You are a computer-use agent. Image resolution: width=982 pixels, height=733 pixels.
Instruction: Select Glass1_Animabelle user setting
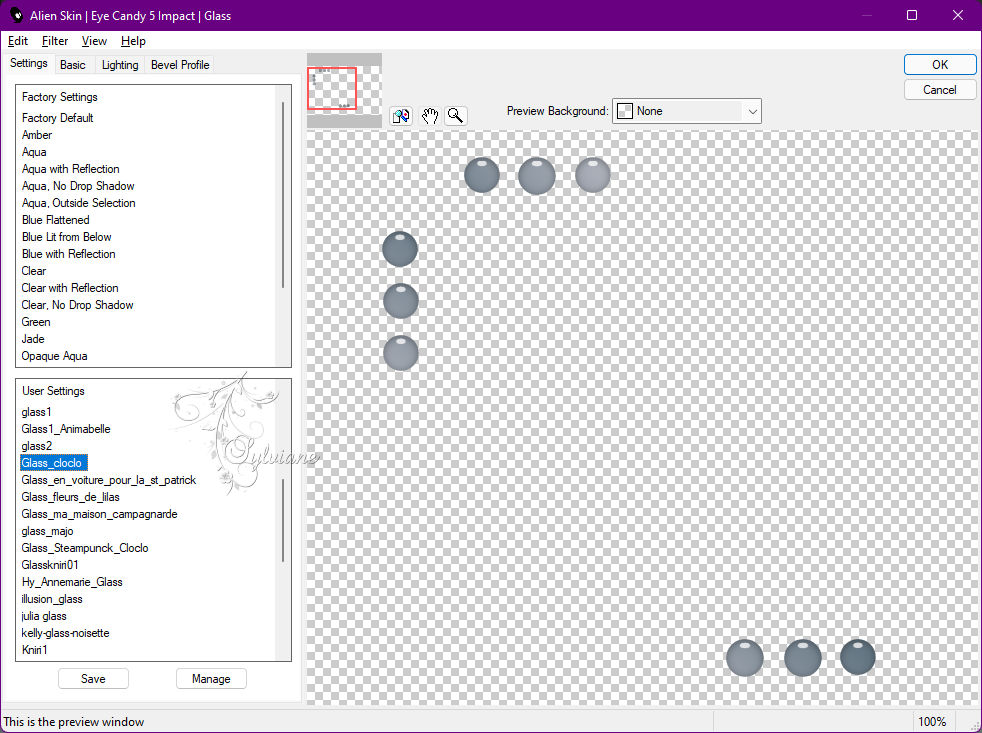coord(66,429)
